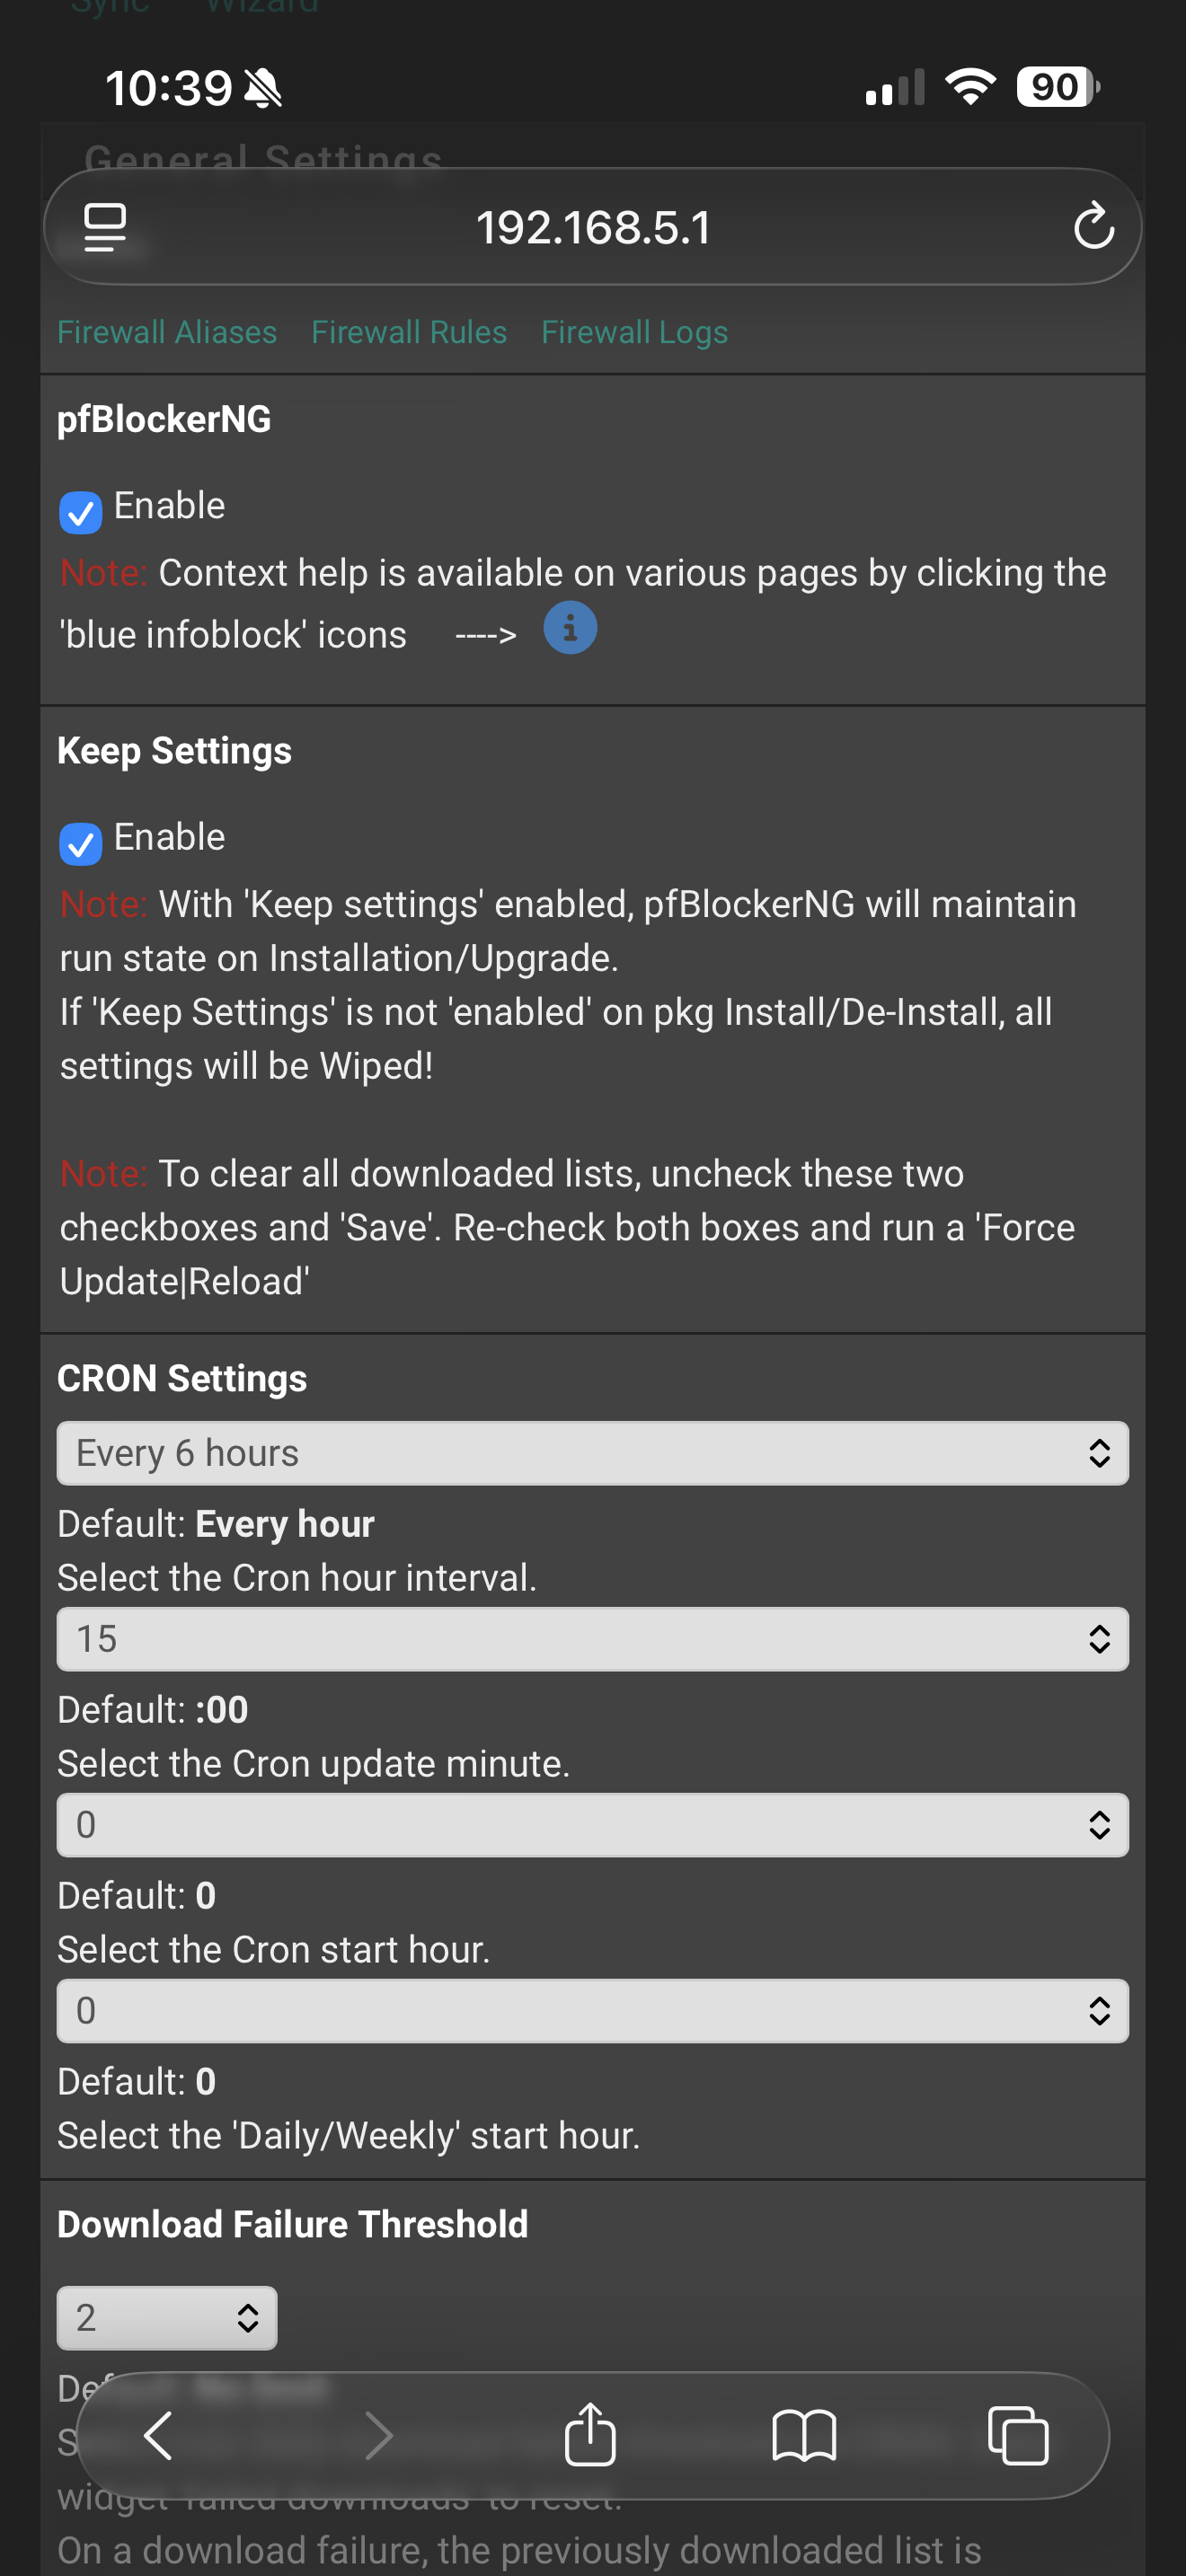Viewport: 1186px width, 2576px height.
Task: Go to Firewall Aliases
Action: point(167,332)
